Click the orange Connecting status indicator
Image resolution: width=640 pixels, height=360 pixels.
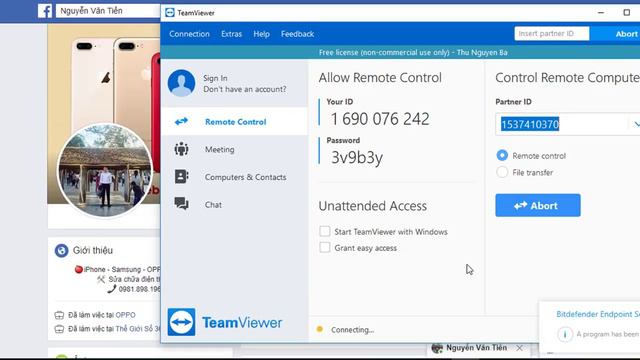pos(320,329)
